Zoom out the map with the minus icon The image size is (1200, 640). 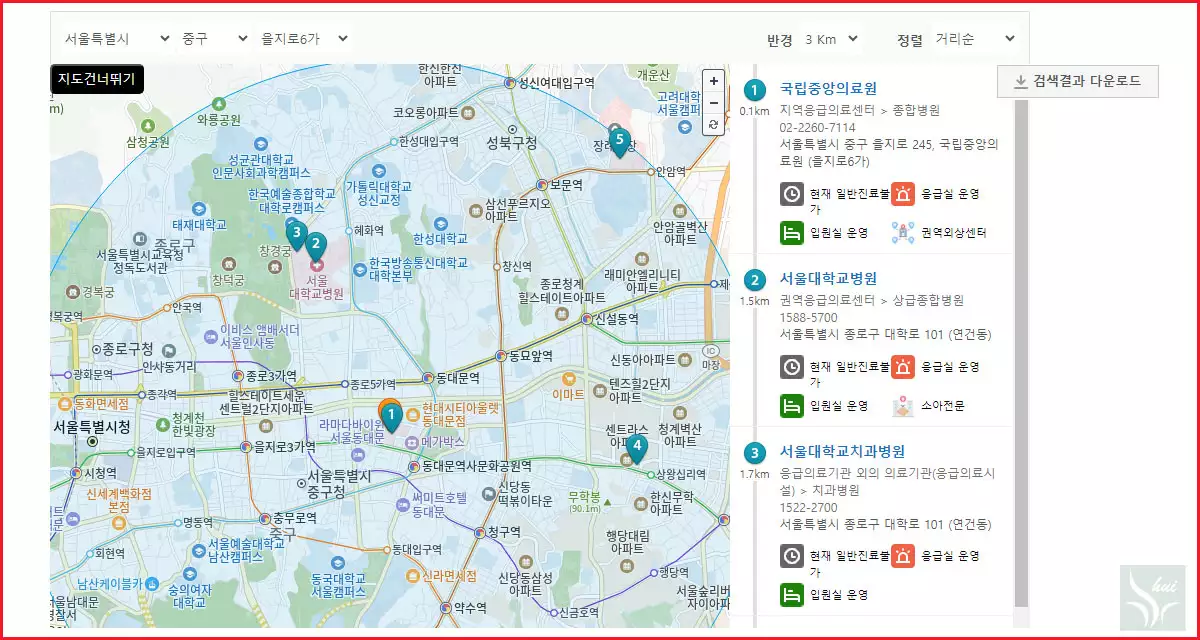pos(714,102)
